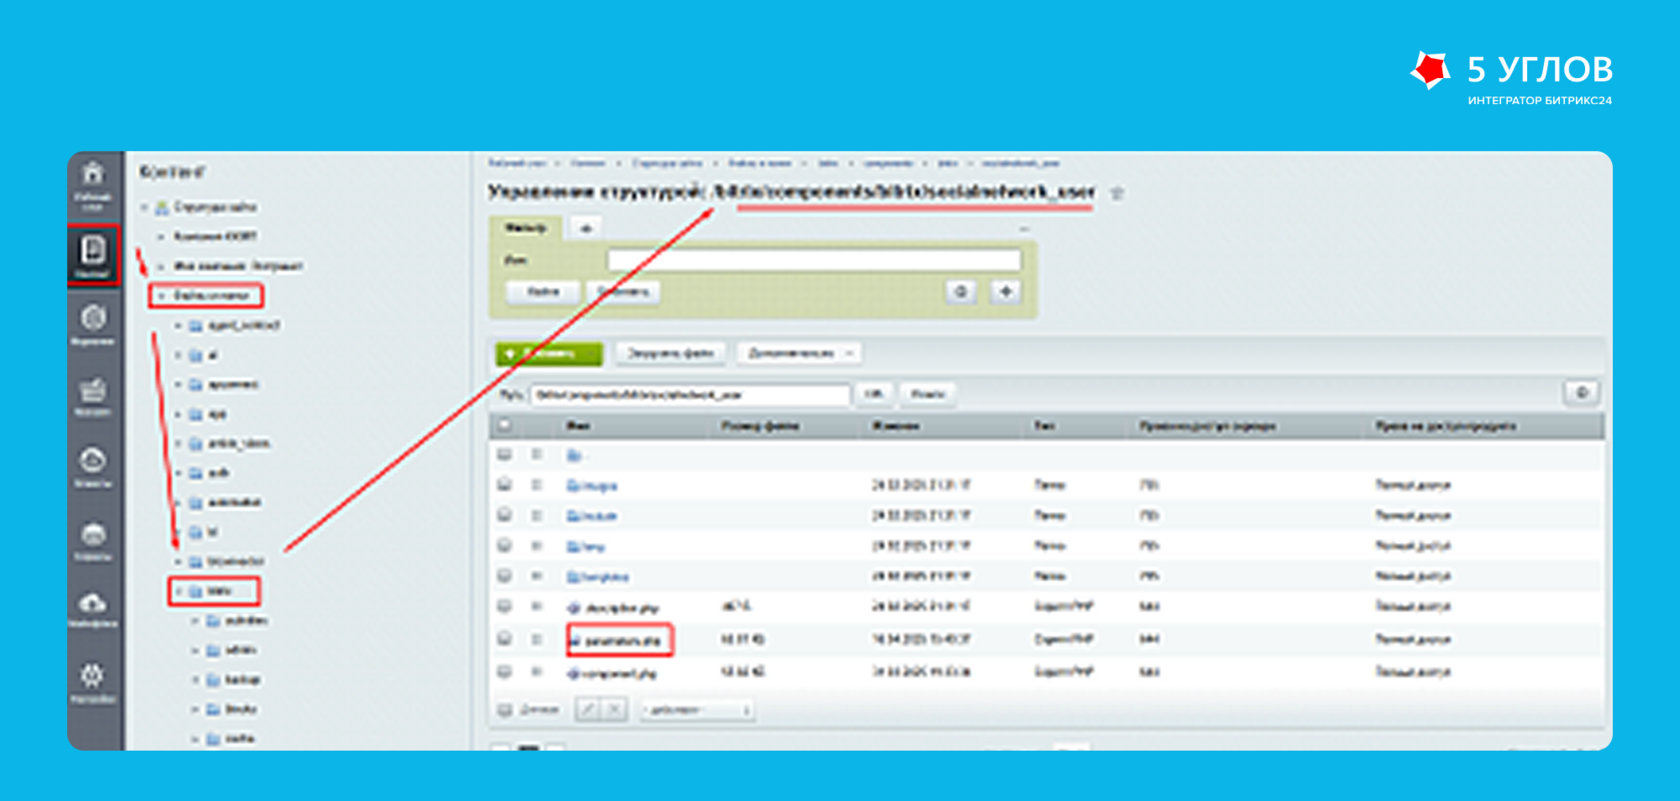Open row actions menu for .parameters.php
This screenshot has height=801, width=1680.
coord(537,639)
